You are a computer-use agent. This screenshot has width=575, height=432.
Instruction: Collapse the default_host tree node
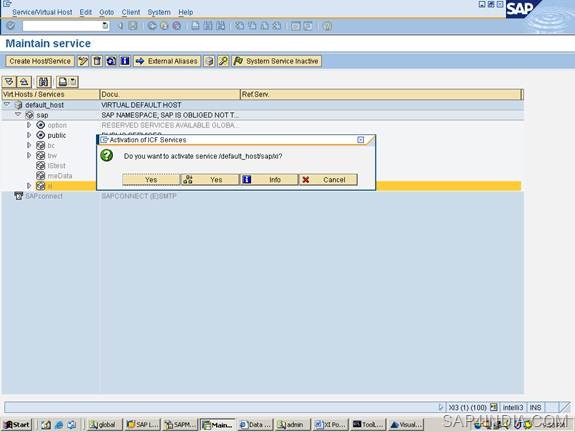[7, 105]
